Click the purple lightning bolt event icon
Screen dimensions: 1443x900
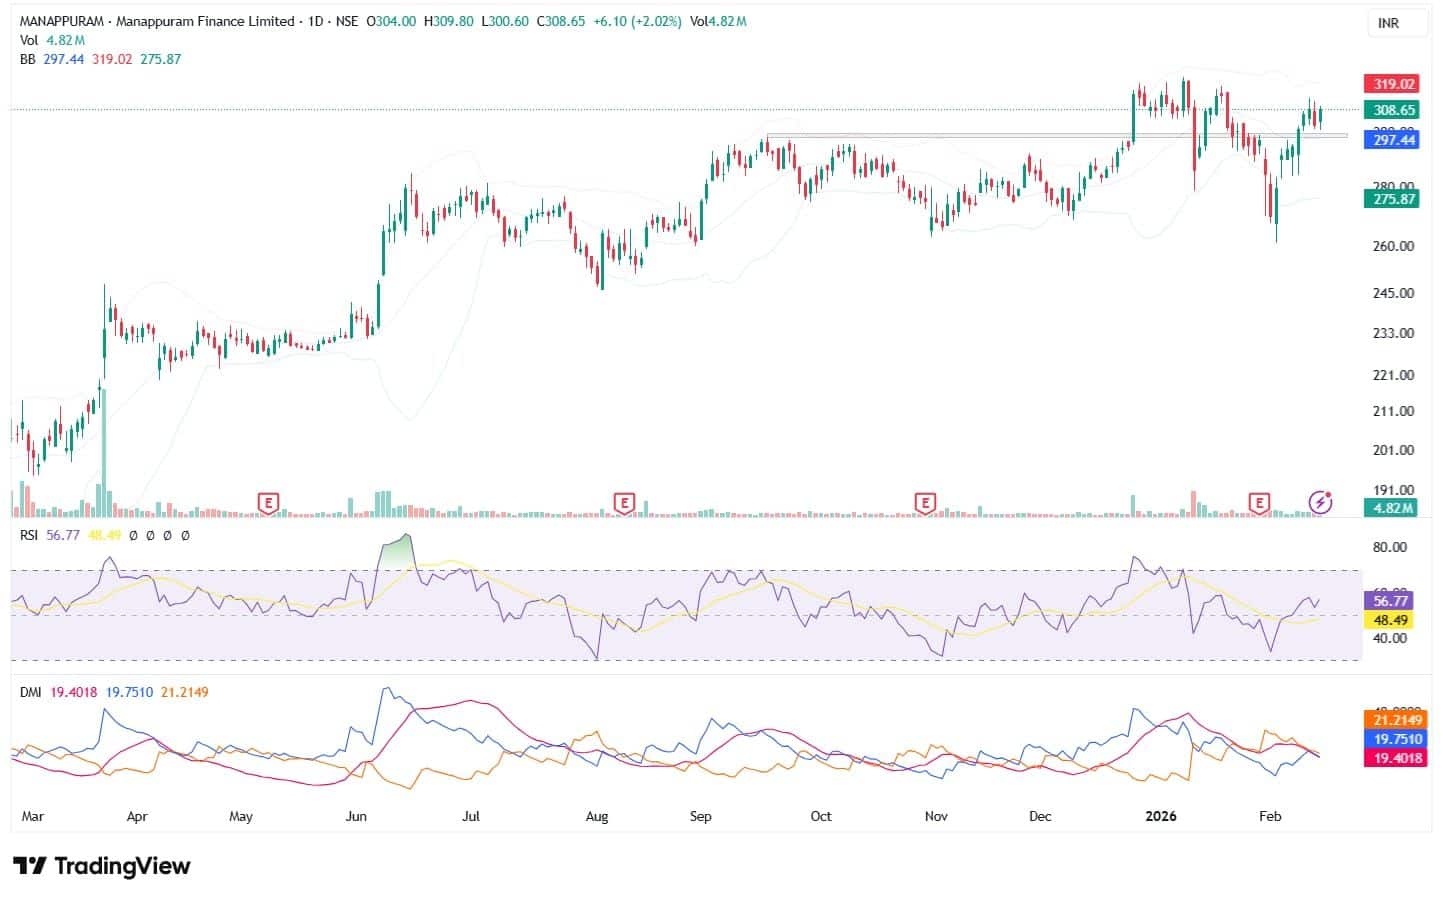[x=1321, y=502]
